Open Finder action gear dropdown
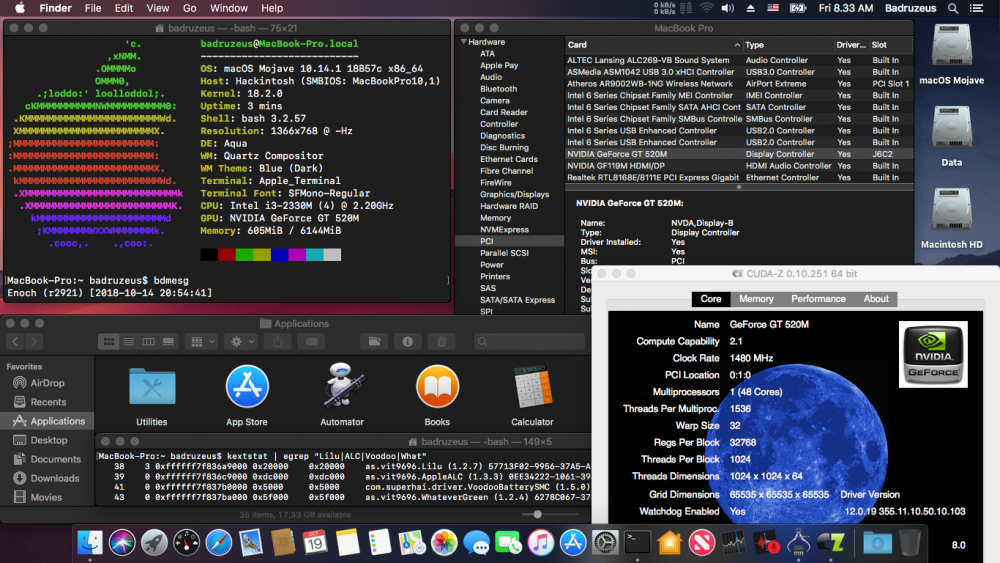 point(242,342)
